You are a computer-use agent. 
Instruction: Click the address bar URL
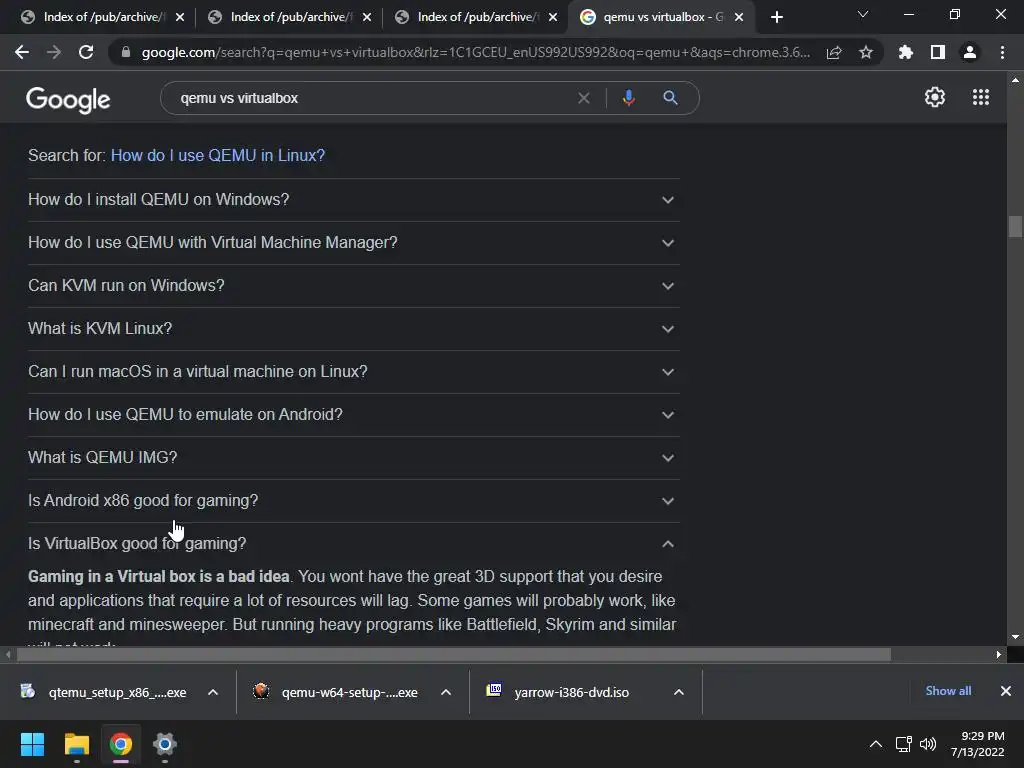point(475,52)
